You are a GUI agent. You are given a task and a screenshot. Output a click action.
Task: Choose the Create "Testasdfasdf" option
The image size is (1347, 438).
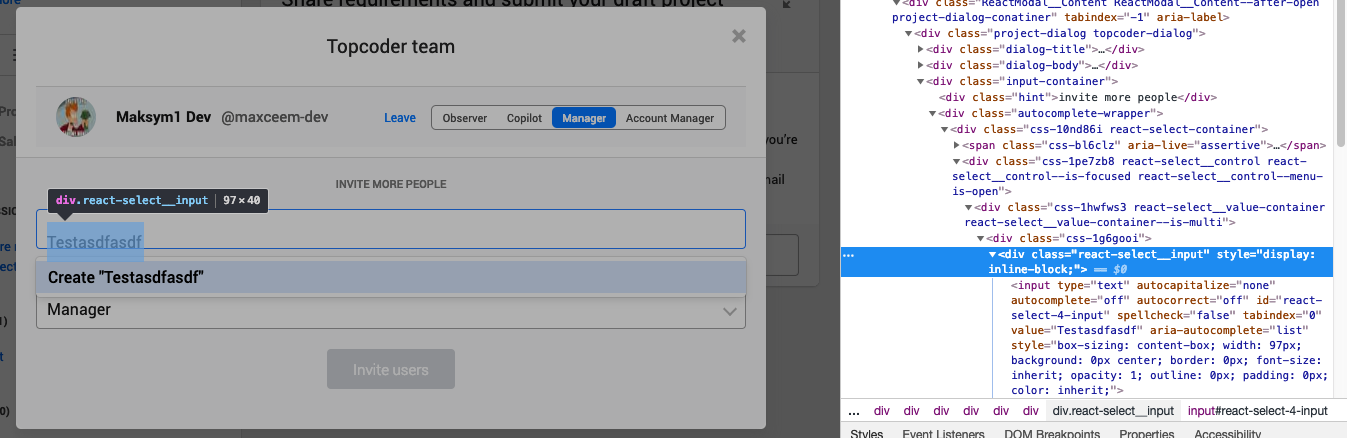click(391, 277)
